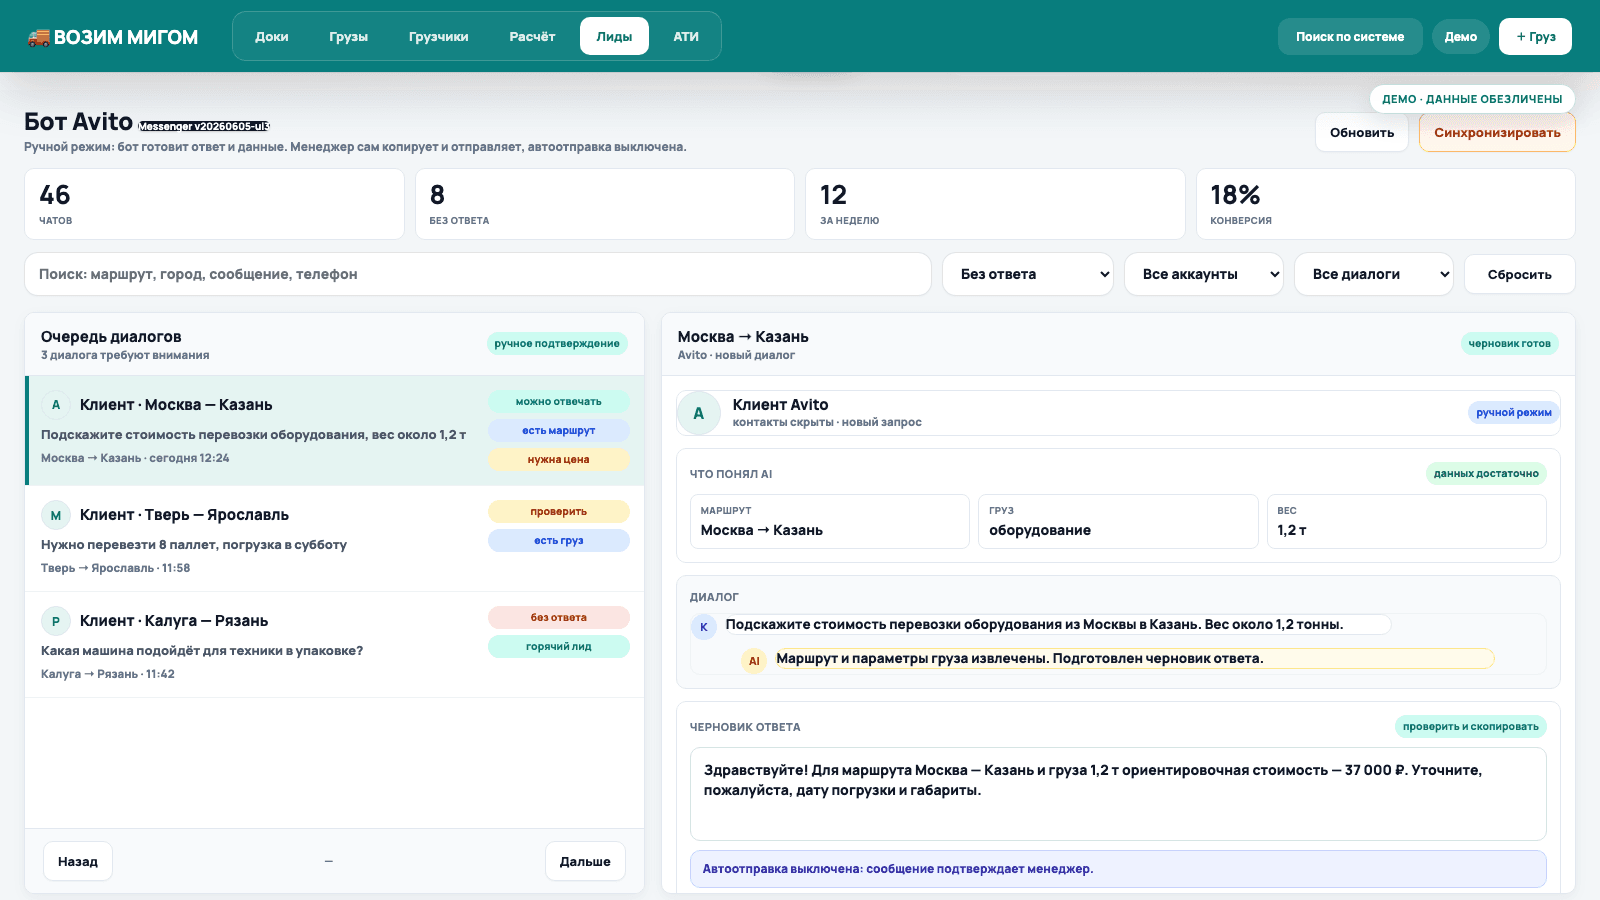The width and height of the screenshot is (1600, 900).
Task: Click Поиск по системе button
Action: click(1350, 36)
